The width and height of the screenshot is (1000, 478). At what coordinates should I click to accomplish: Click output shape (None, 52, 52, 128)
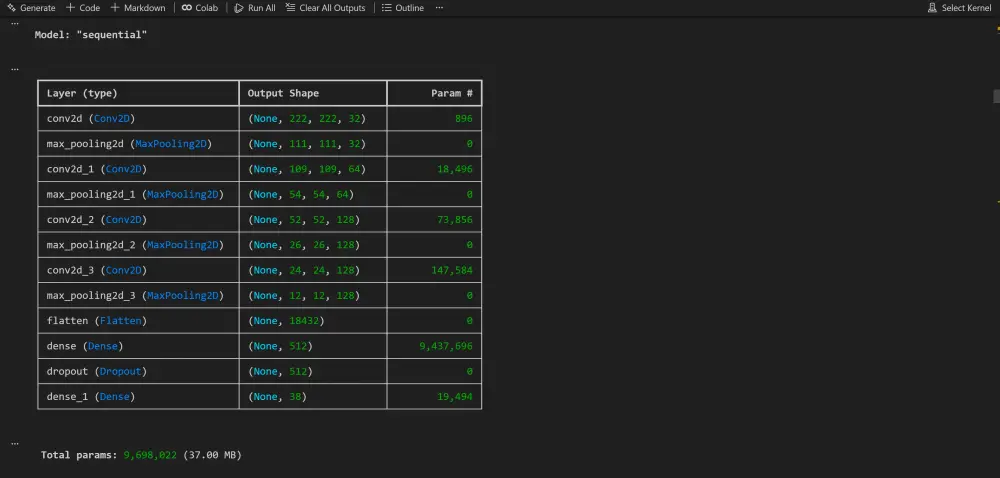tap(304, 220)
